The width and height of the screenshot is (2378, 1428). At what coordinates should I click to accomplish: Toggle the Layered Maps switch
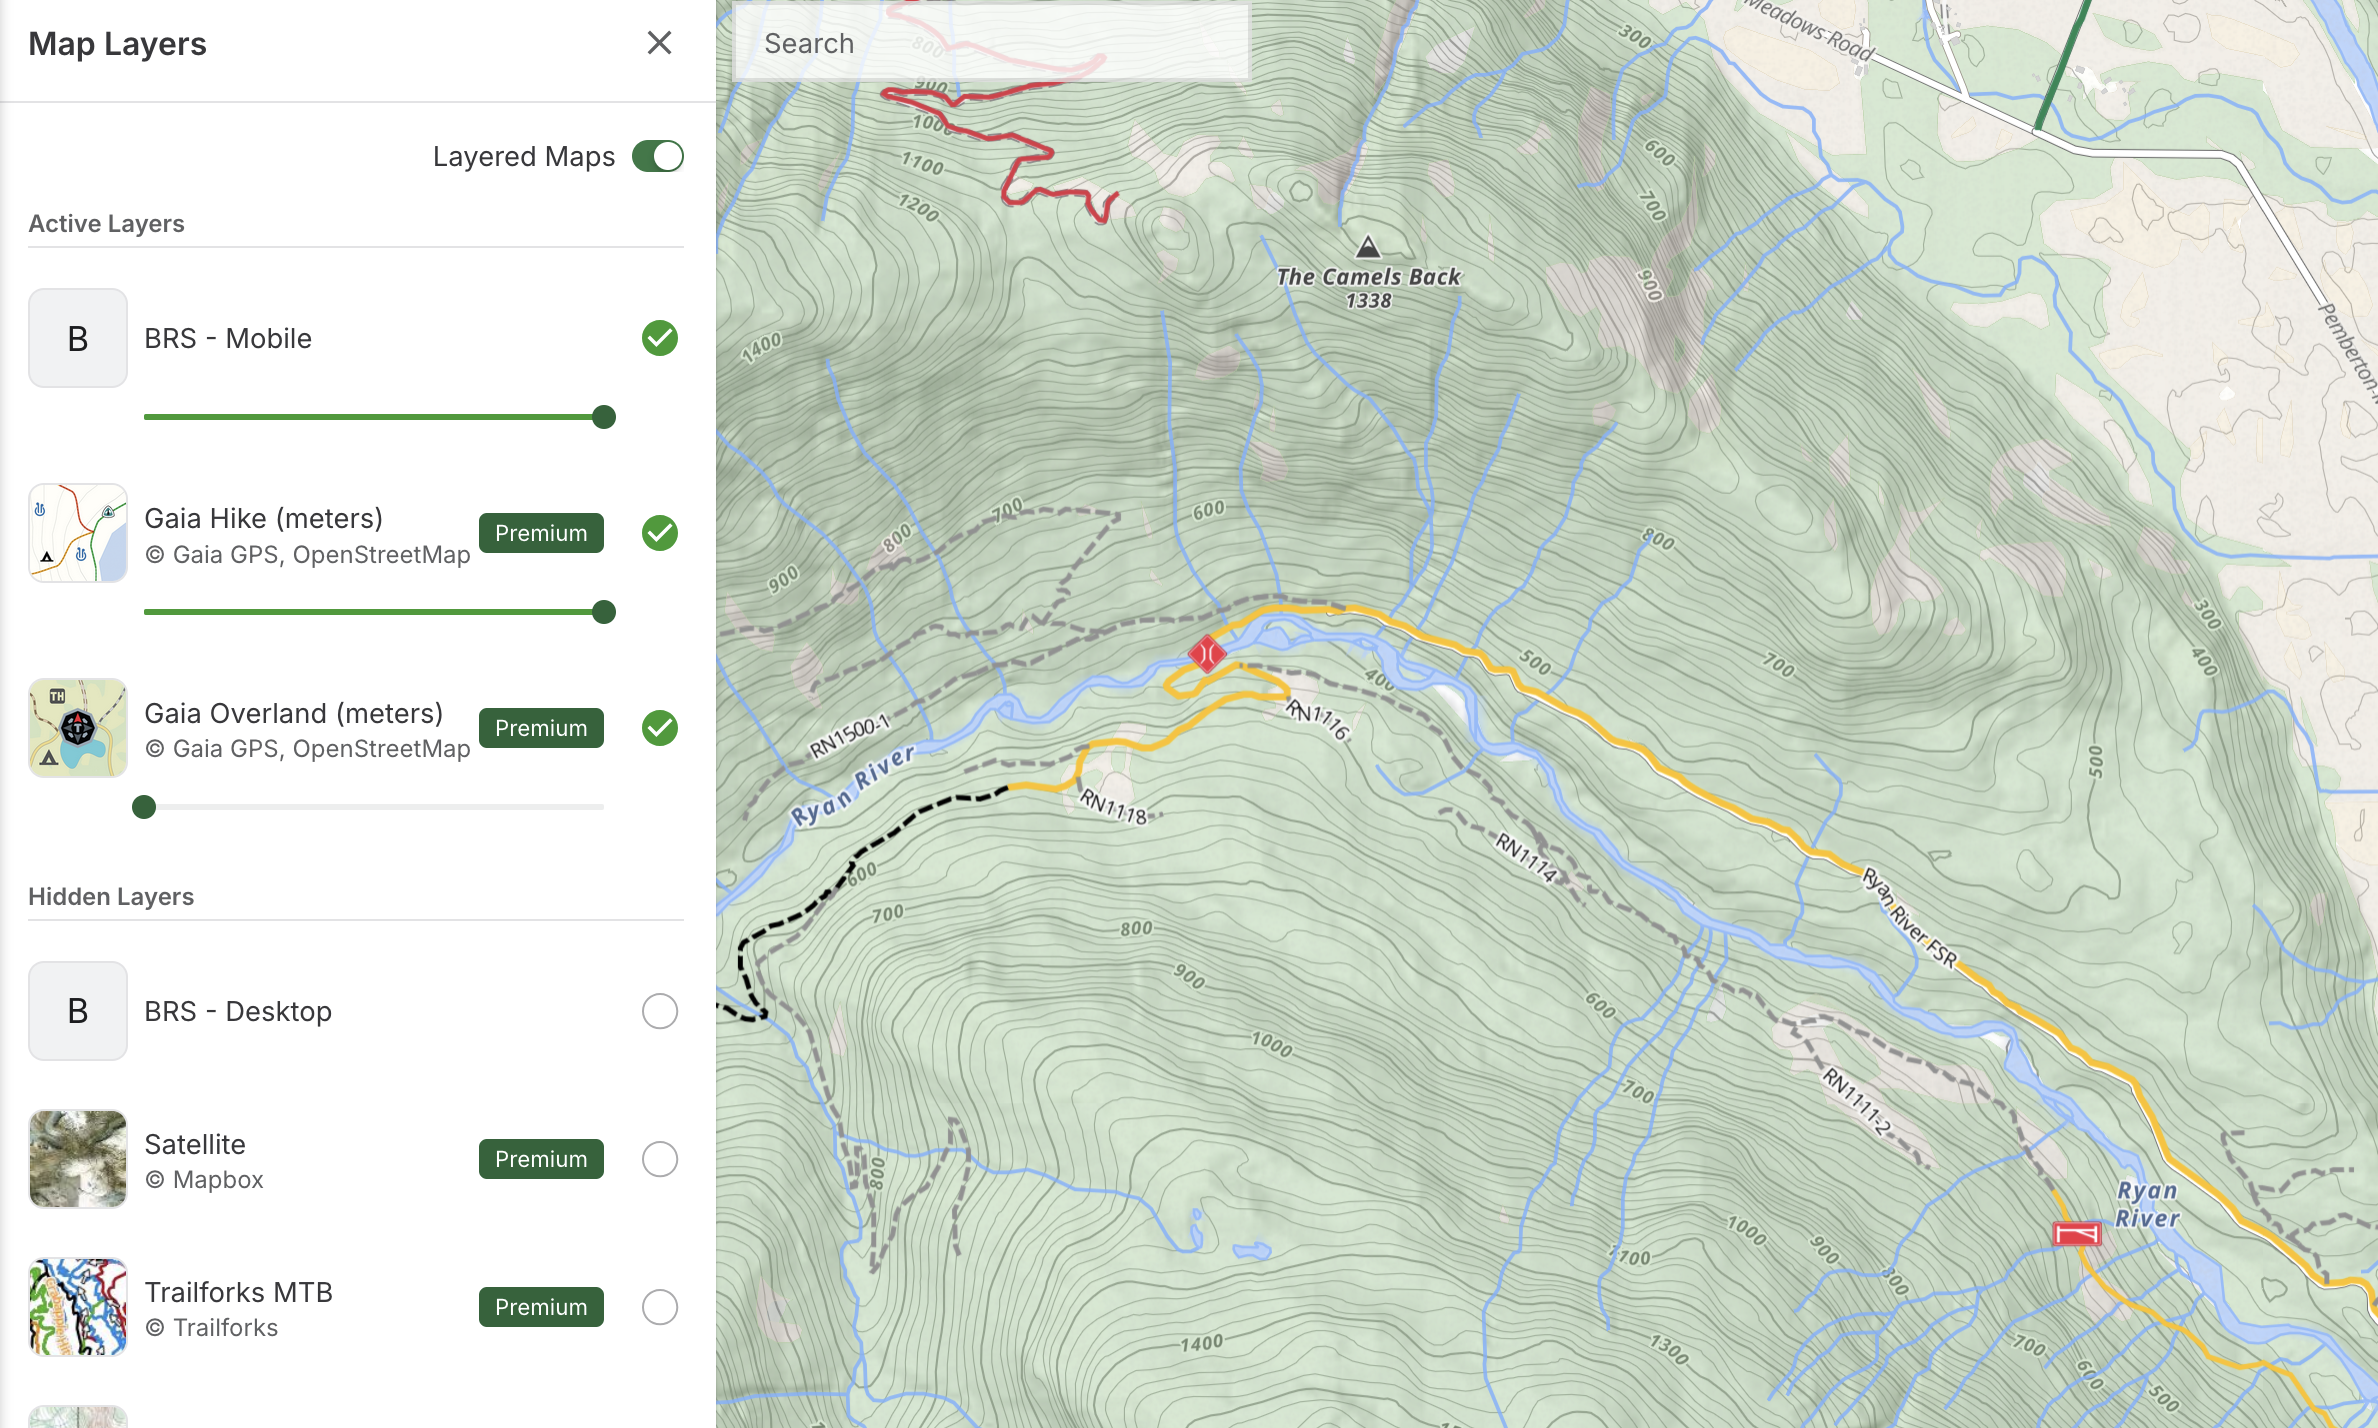657,157
